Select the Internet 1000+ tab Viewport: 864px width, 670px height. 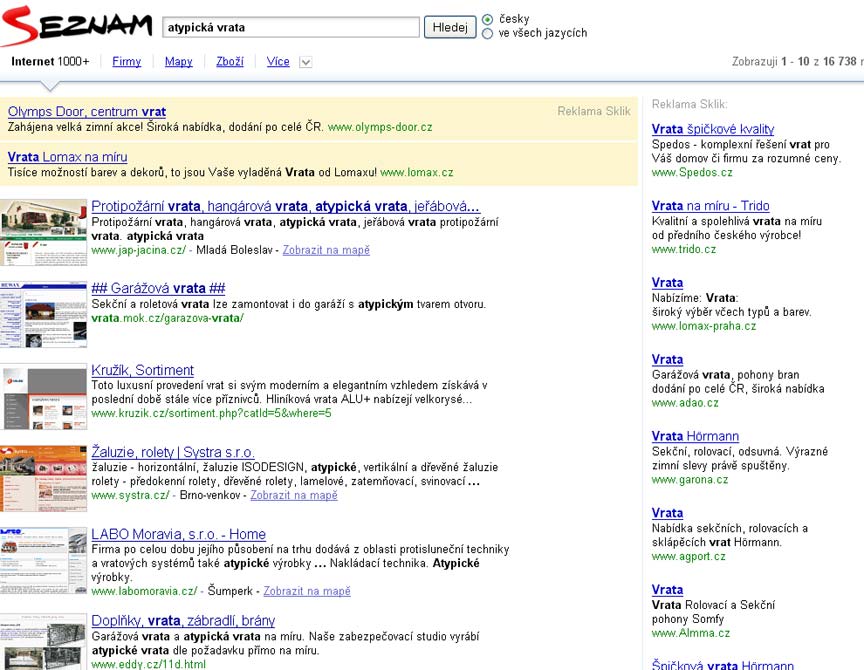pos(50,62)
